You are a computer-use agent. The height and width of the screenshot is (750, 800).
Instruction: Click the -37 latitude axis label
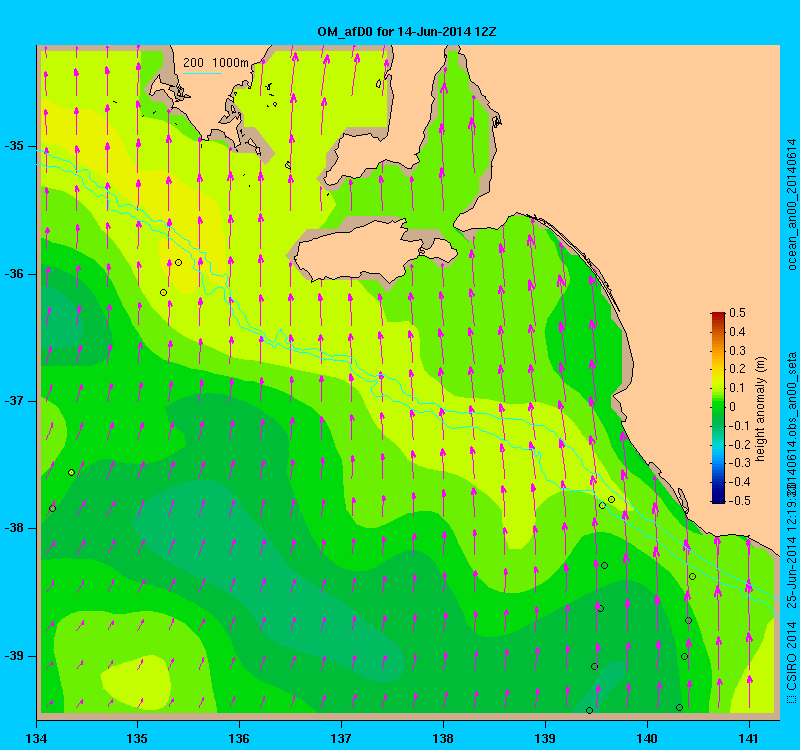point(14,401)
